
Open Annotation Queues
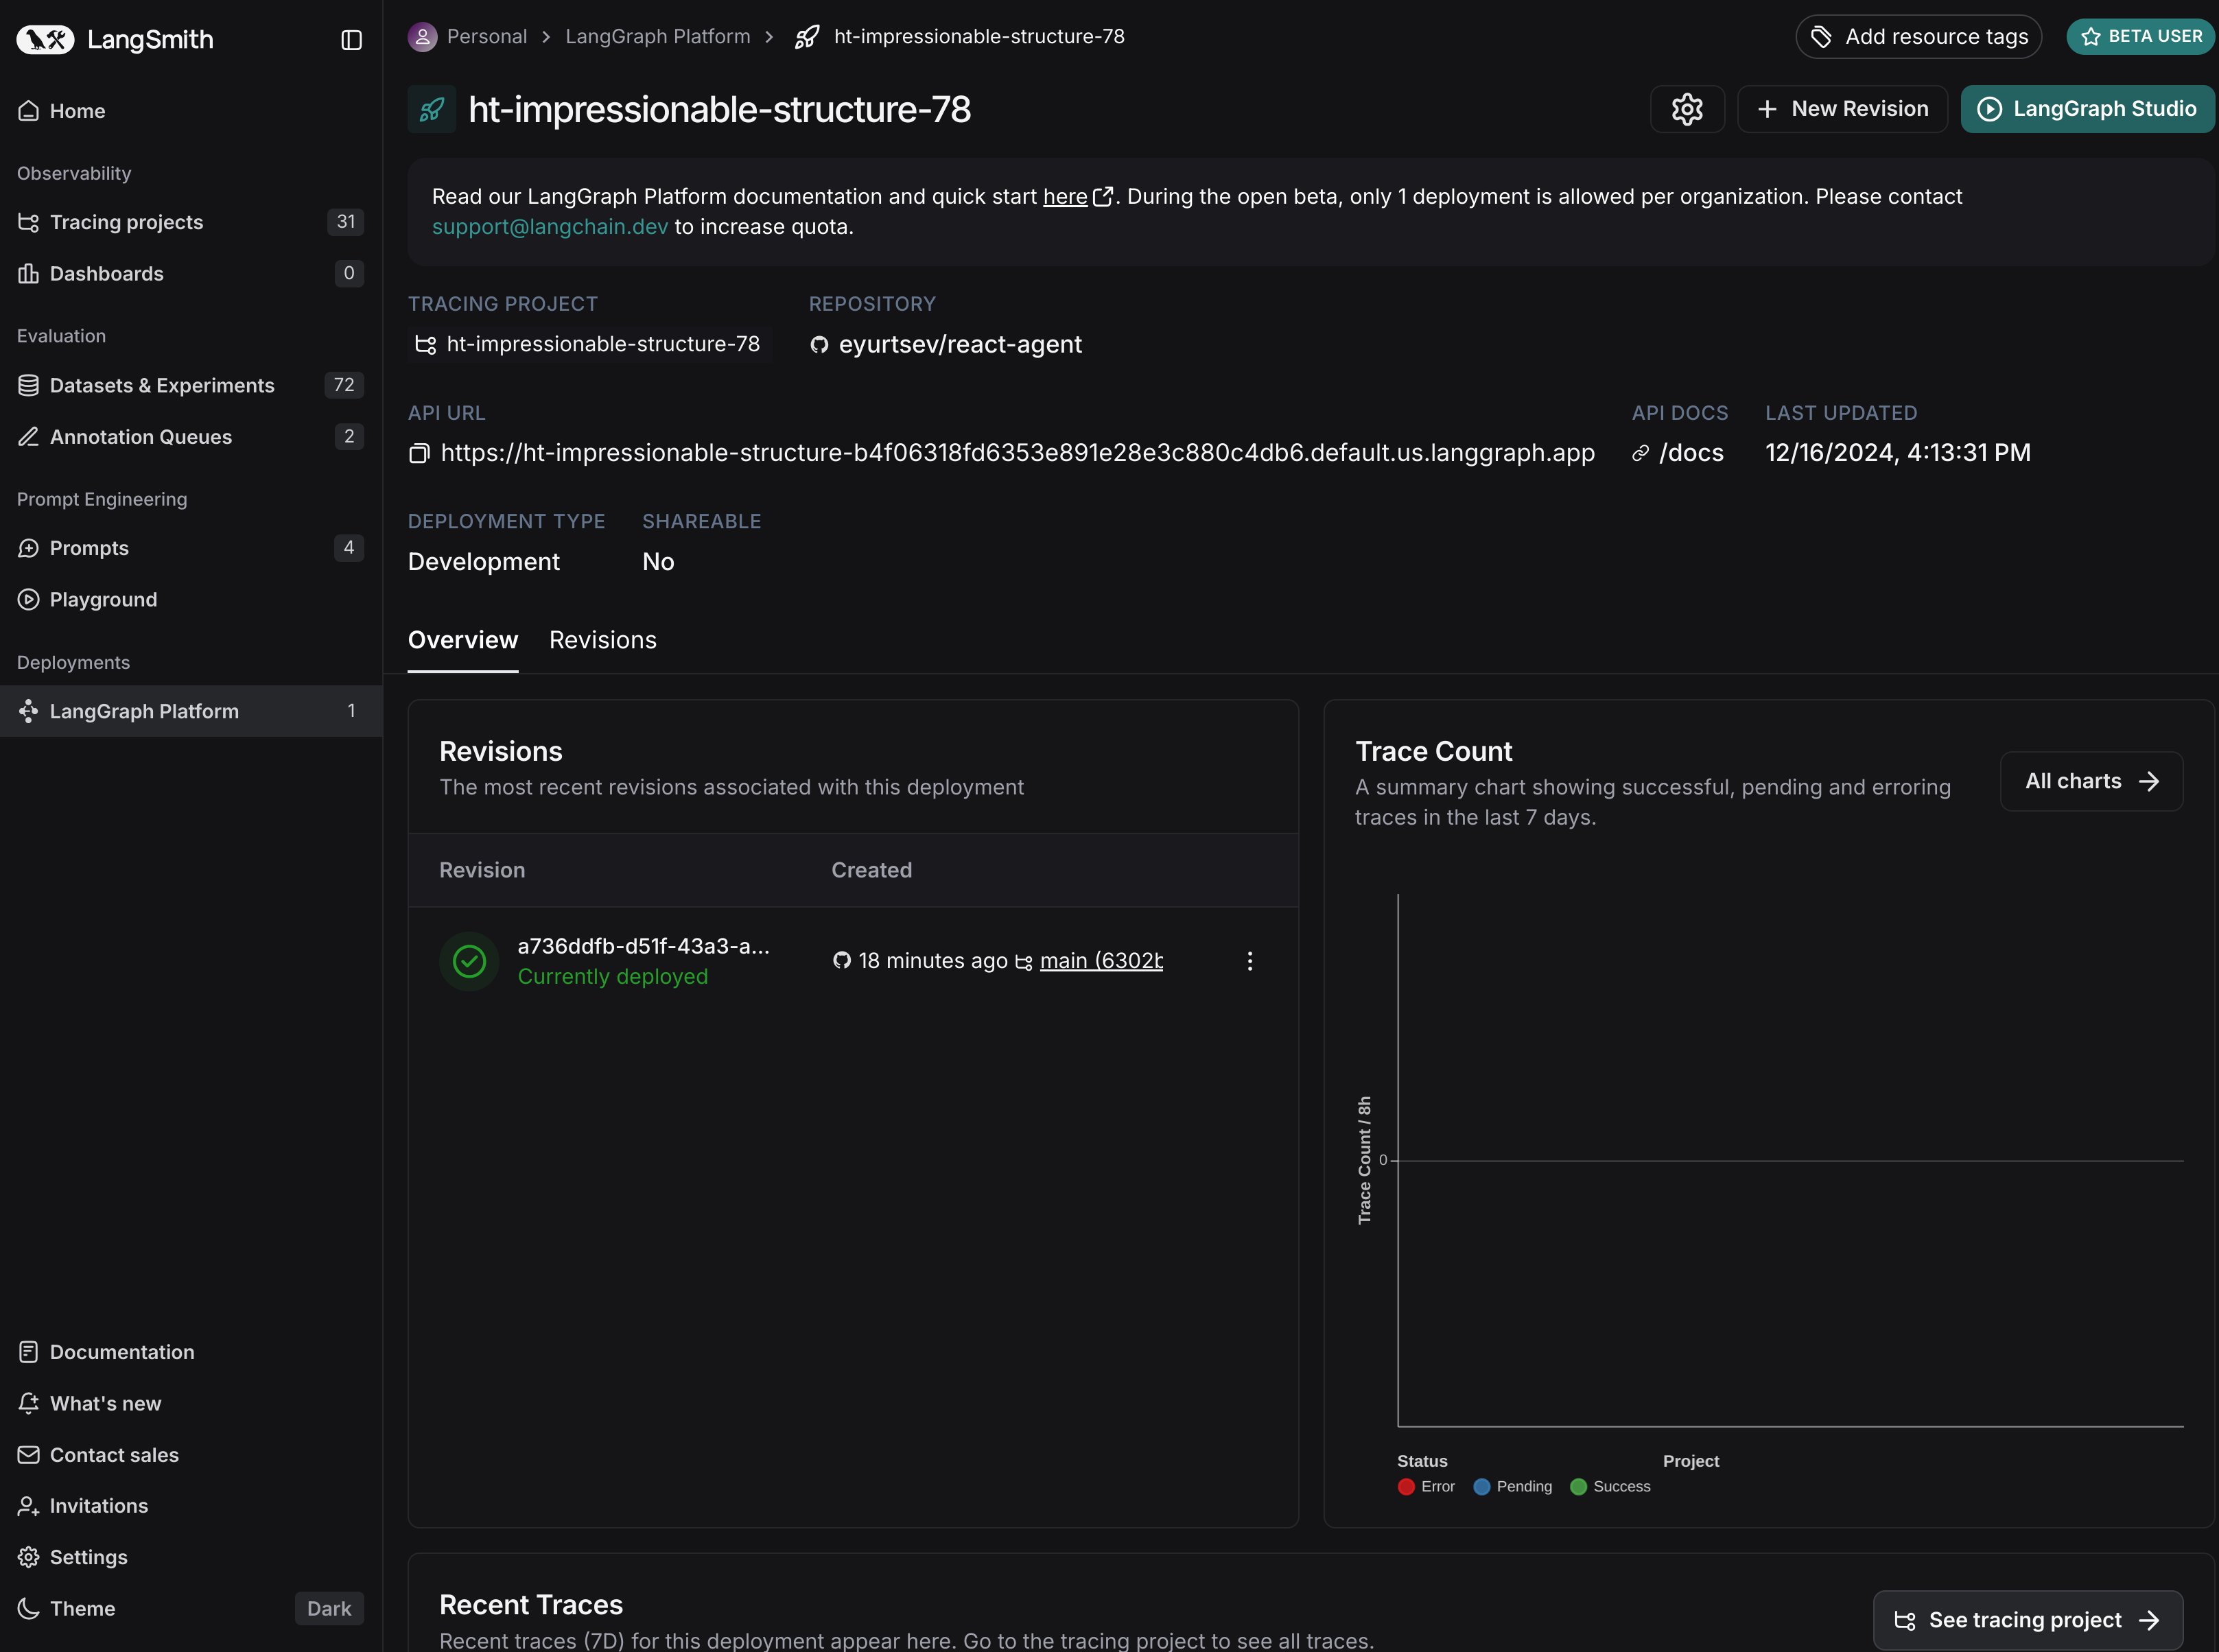pyautogui.click(x=190, y=436)
